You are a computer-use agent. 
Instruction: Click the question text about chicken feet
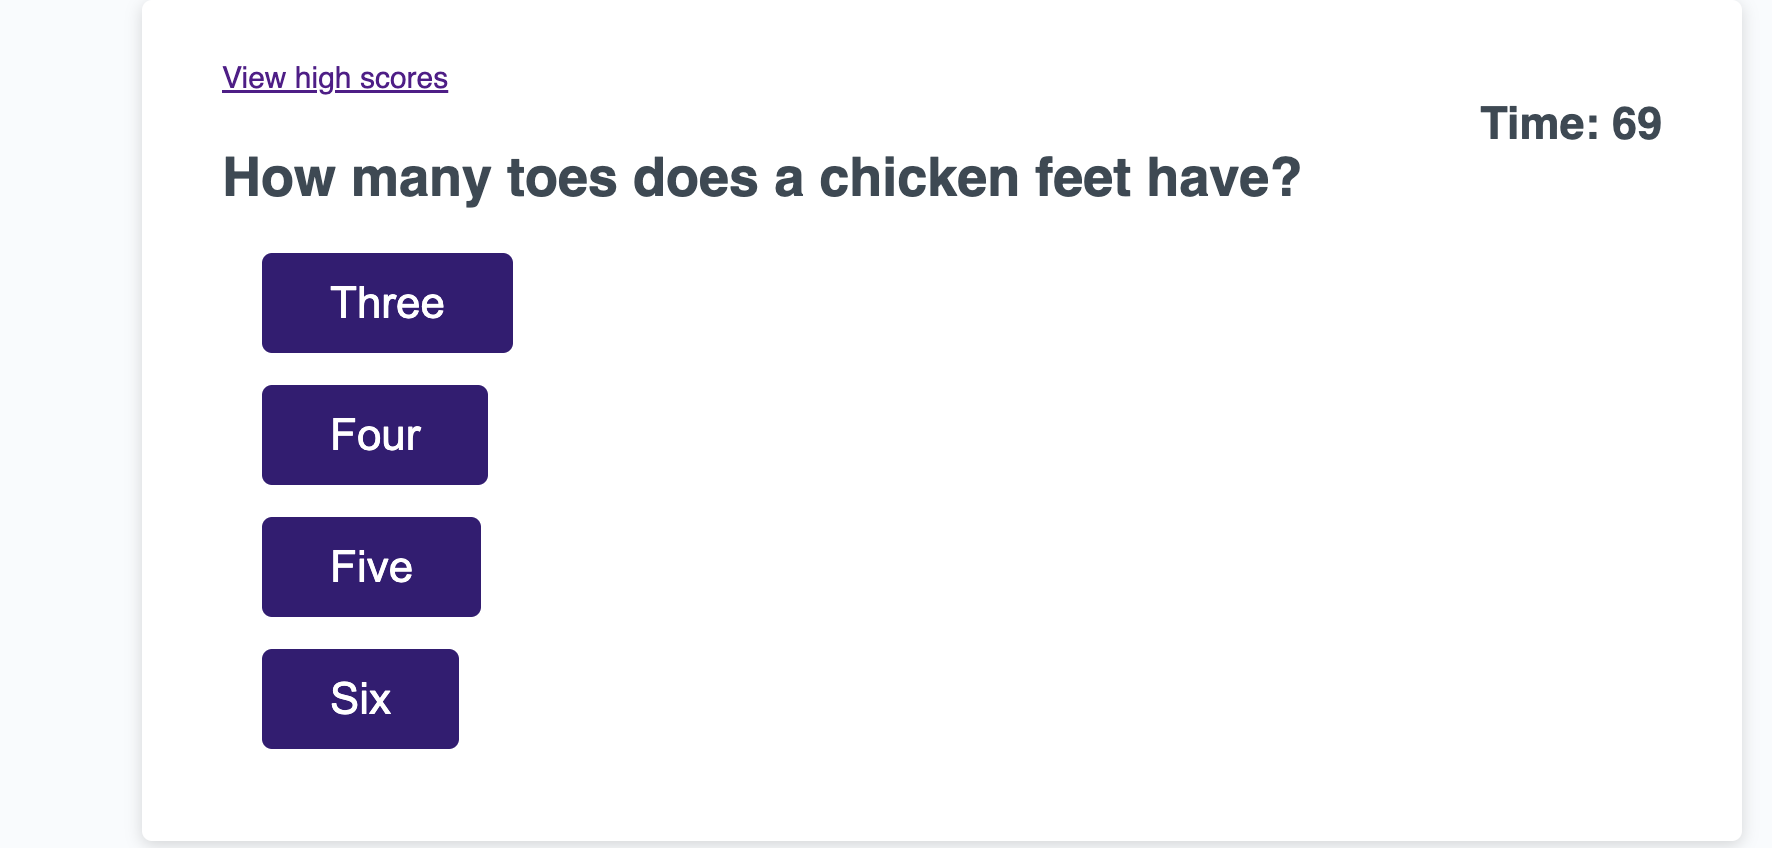point(762,177)
